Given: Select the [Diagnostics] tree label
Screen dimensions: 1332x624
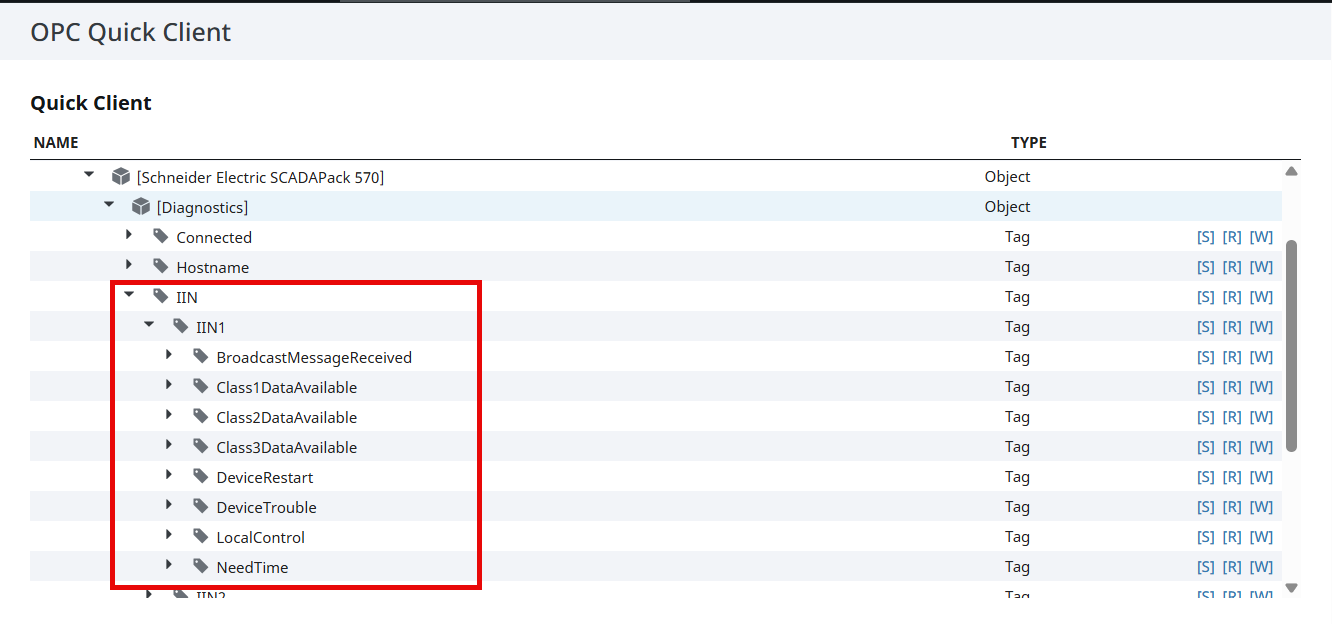Looking at the screenshot, I should (x=202, y=207).
